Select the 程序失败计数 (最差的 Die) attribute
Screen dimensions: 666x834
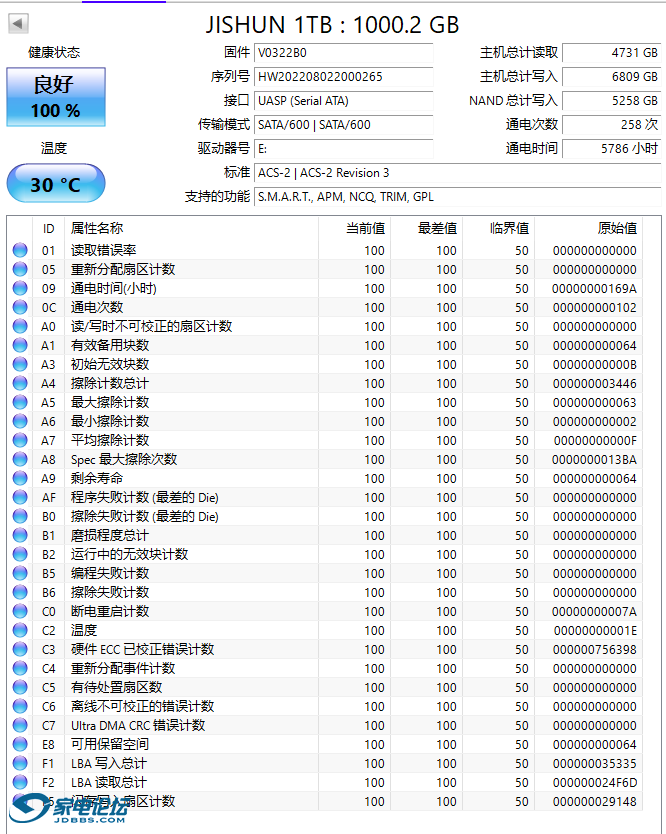tap(145, 497)
